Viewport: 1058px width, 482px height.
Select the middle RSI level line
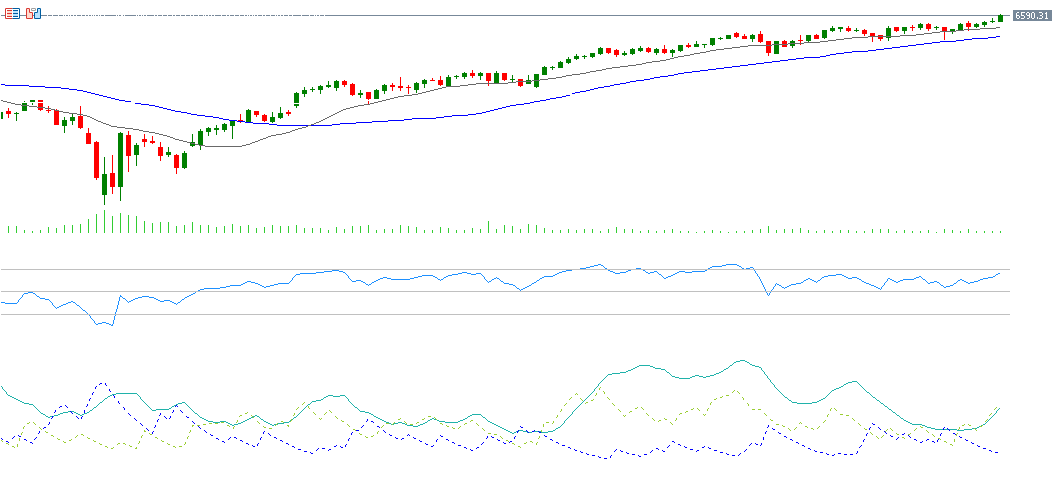click(x=500, y=292)
